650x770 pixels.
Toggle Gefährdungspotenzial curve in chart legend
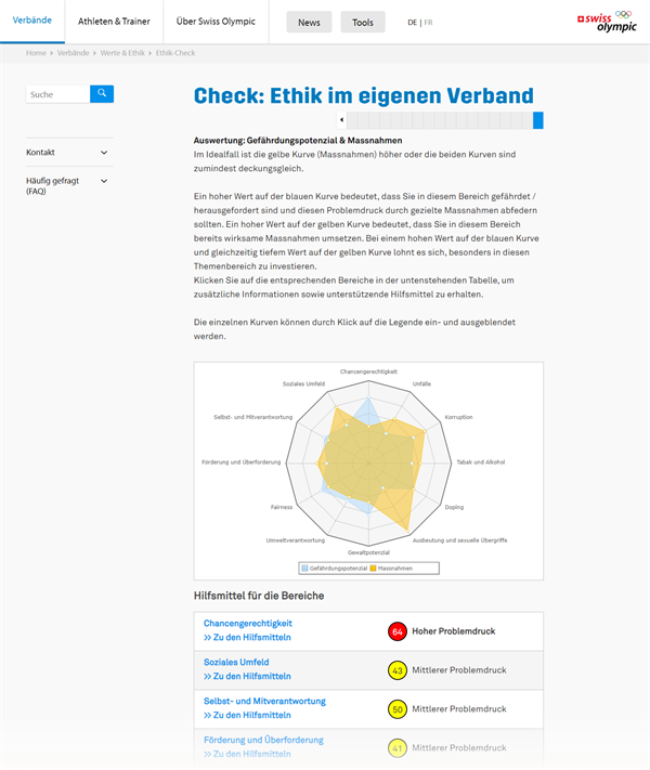(334, 568)
